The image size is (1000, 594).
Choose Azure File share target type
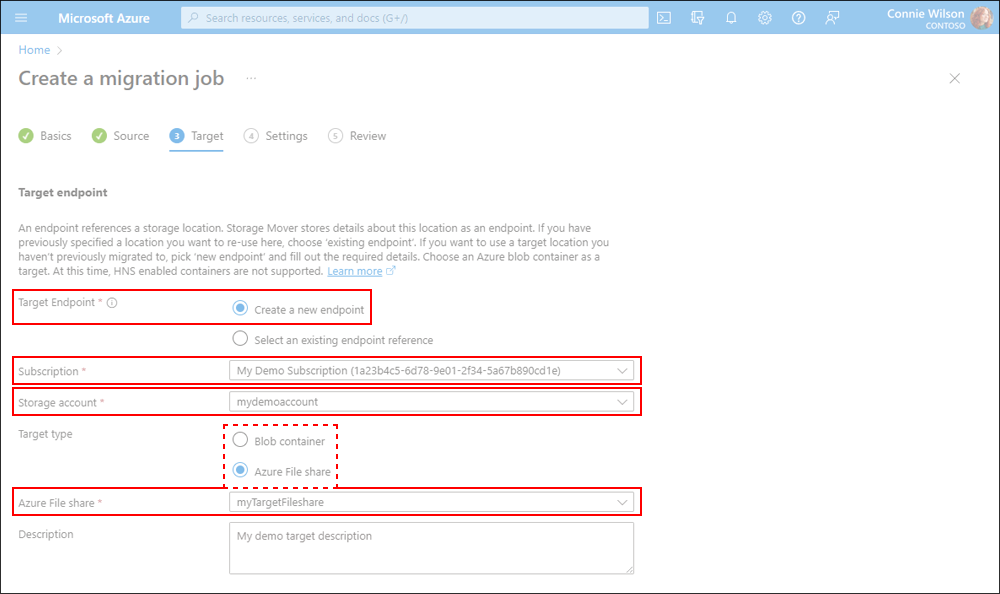click(x=240, y=470)
